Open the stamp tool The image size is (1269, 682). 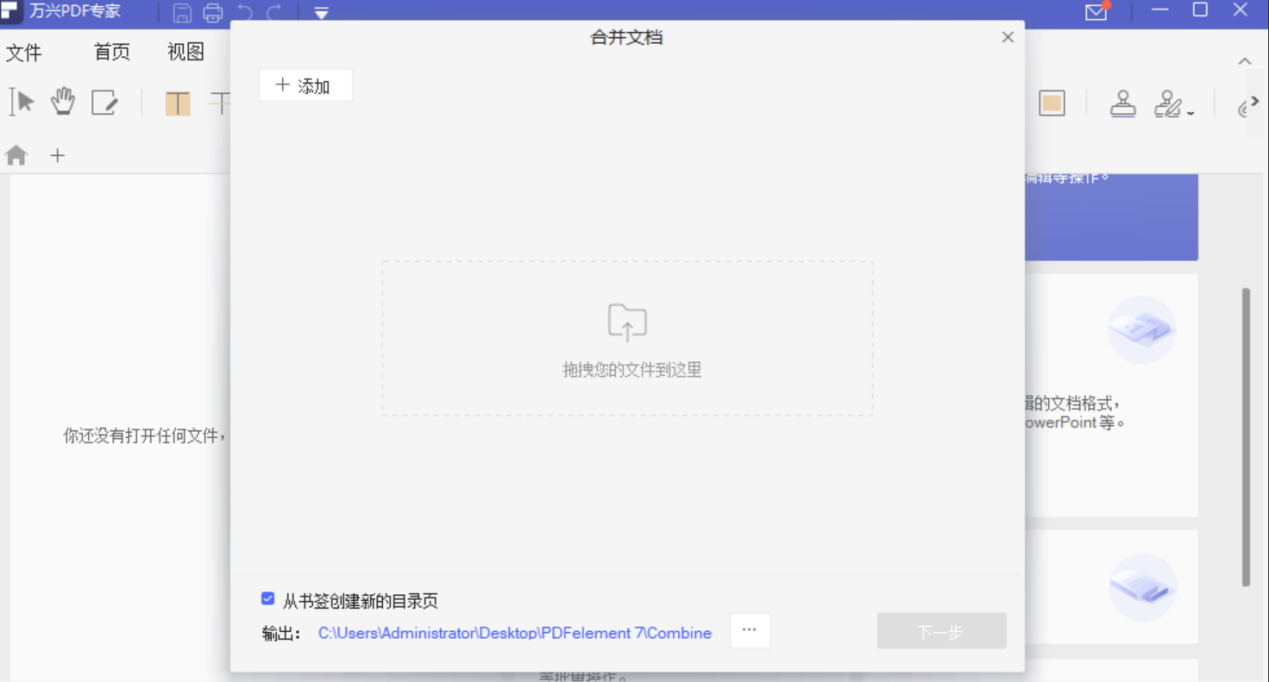[1122, 102]
